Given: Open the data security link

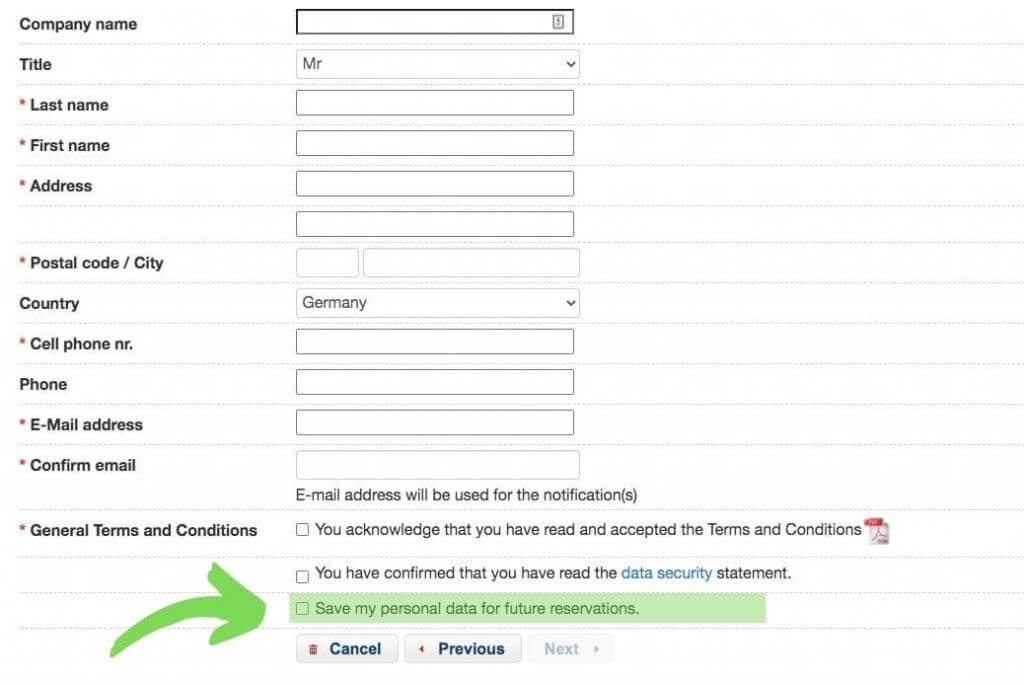Looking at the screenshot, I should click(666, 573).
